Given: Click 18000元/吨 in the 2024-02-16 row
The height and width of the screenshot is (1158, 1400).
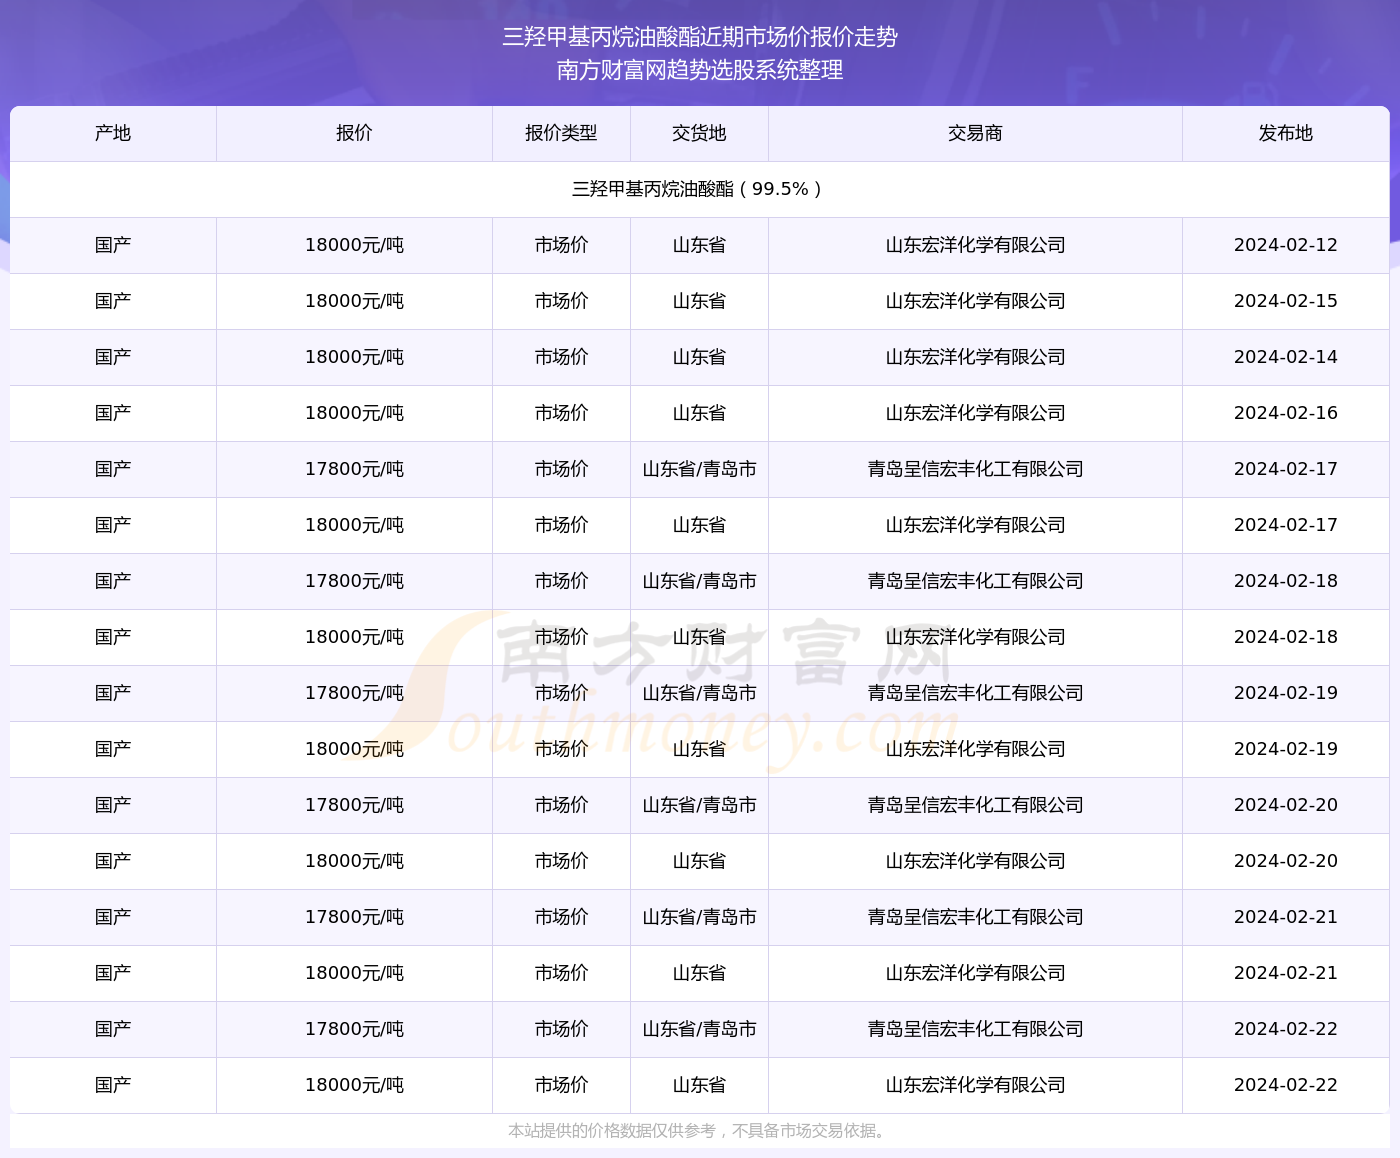Looking at the screenshot, I should click(x=354, y=413).
